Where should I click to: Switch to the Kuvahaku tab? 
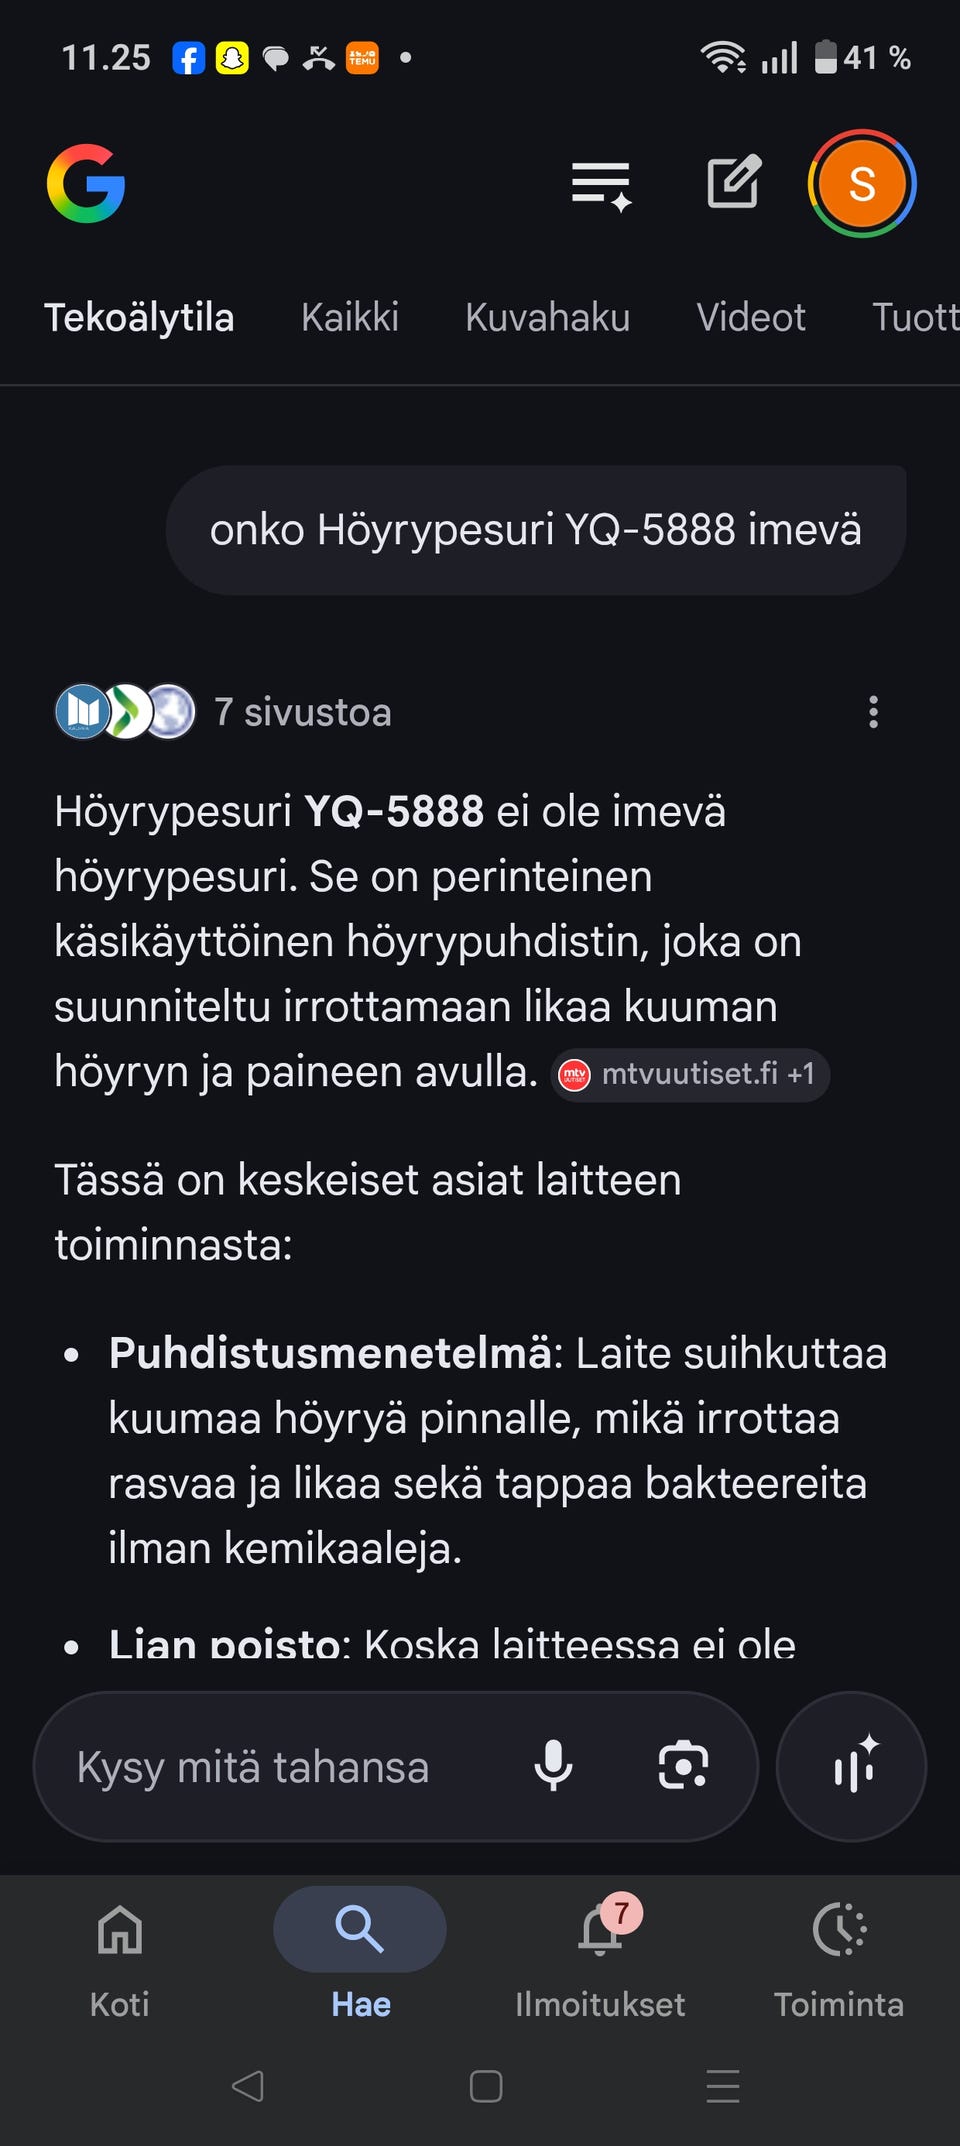546,317
